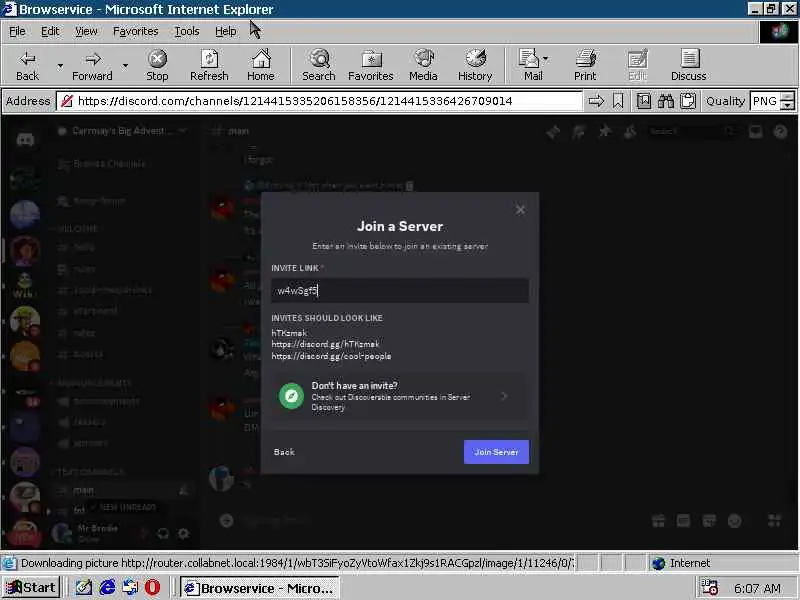Click the example invite hTKzmak text

pyautogui.click(x=289, y=333)
